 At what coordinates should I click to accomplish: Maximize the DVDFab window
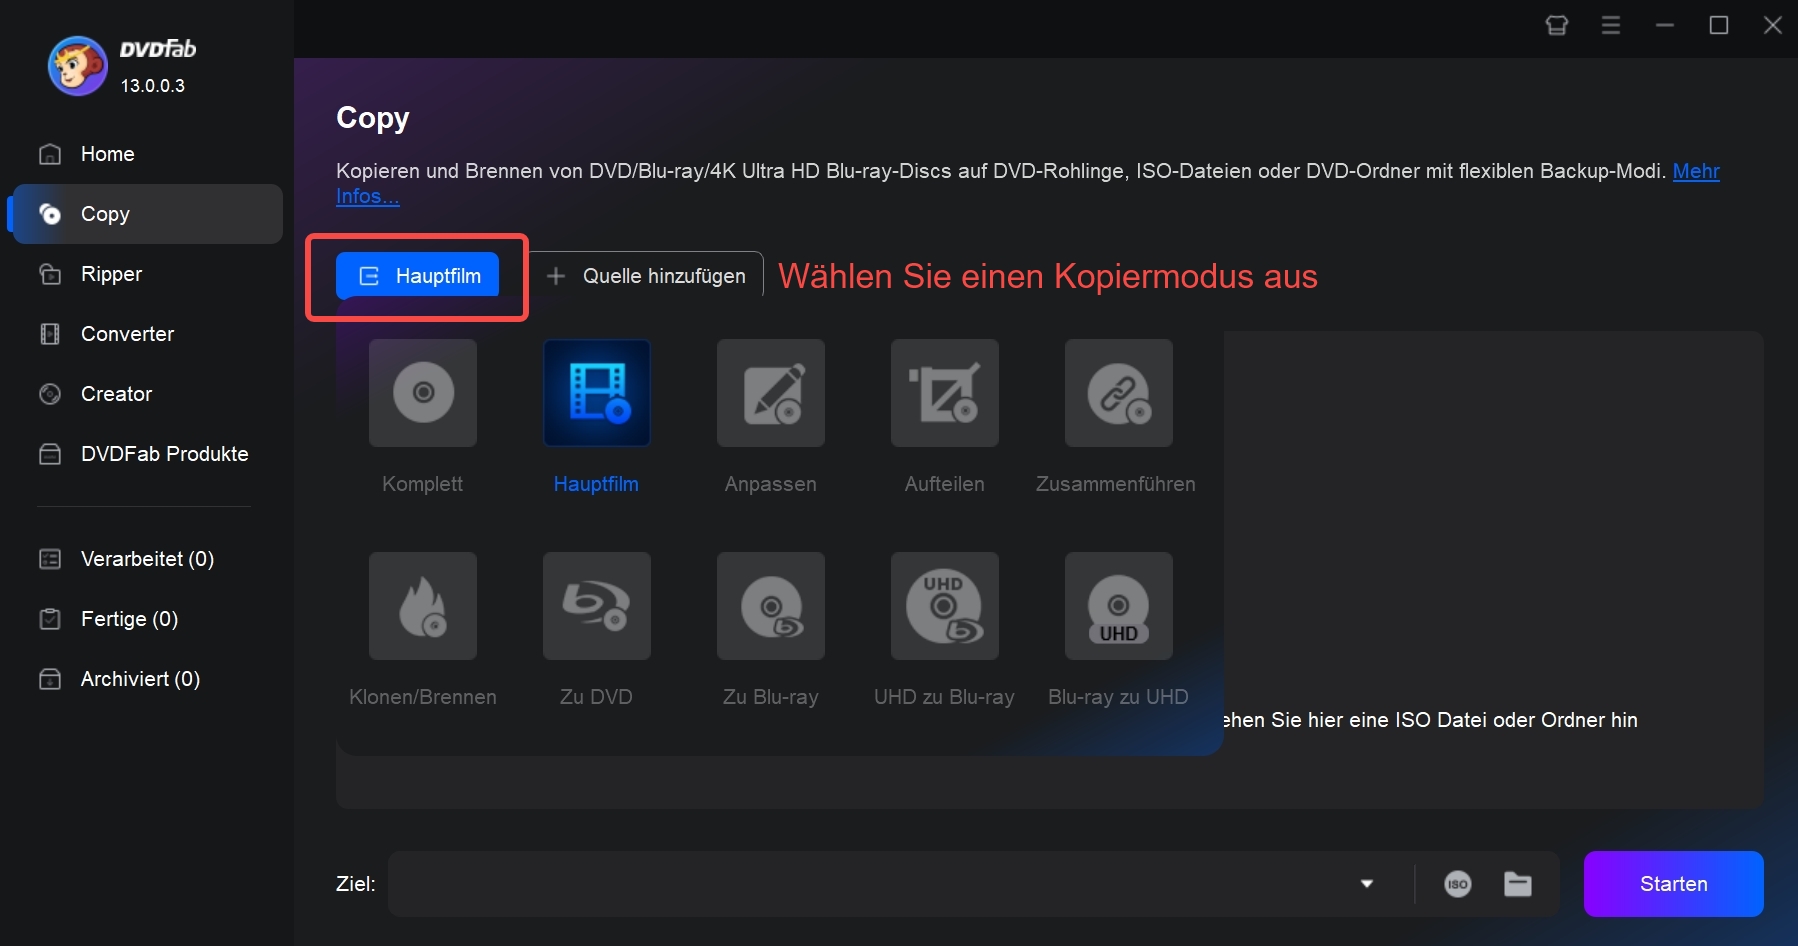coord(1719,25)
